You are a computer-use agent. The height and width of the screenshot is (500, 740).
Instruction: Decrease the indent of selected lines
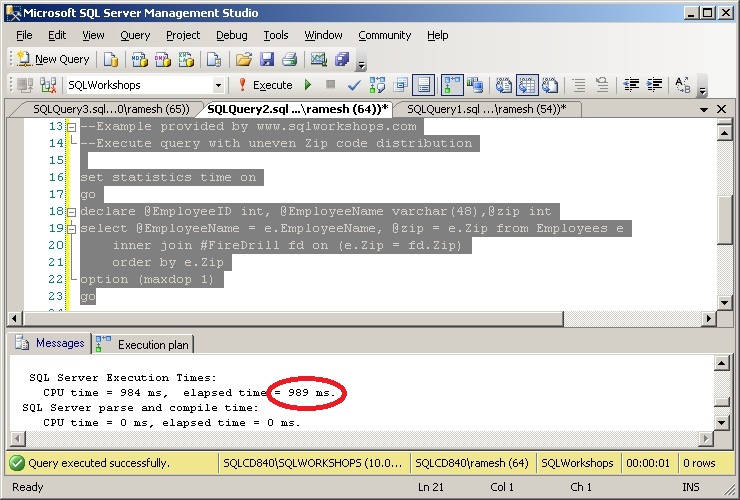(x=631, y=85)
